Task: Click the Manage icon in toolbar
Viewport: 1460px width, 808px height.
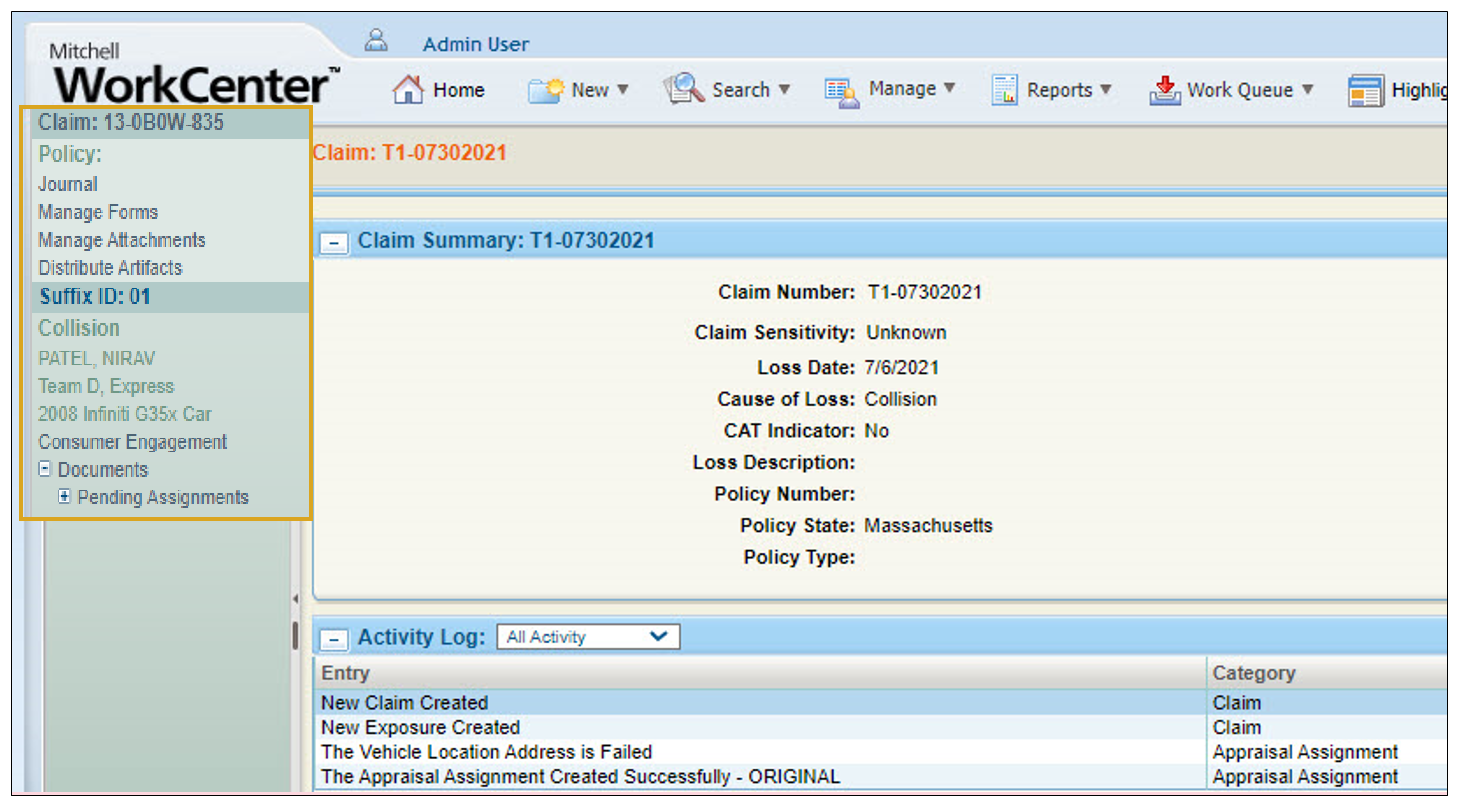Action: pos(842,91)
